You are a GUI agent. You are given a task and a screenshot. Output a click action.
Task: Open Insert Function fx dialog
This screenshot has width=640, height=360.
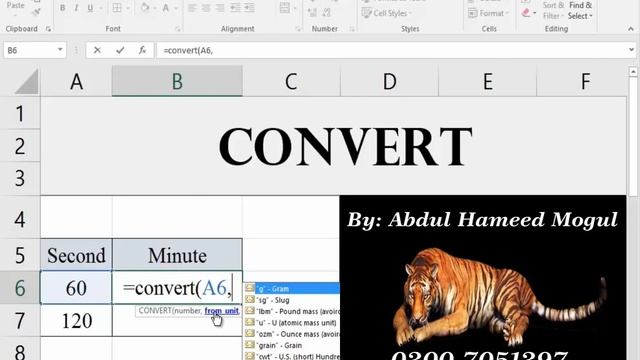[142, 50]
